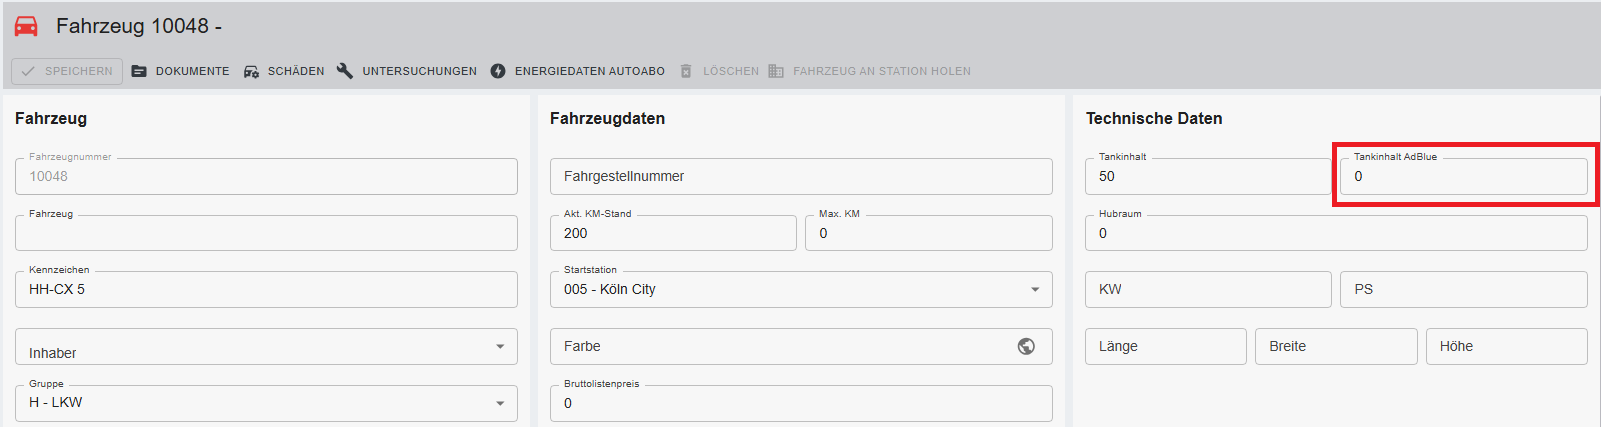The width and height of the screenshot is (1607, 433).
Task: Click the Akt. KM-Stand field
Action: click(673, 233)
